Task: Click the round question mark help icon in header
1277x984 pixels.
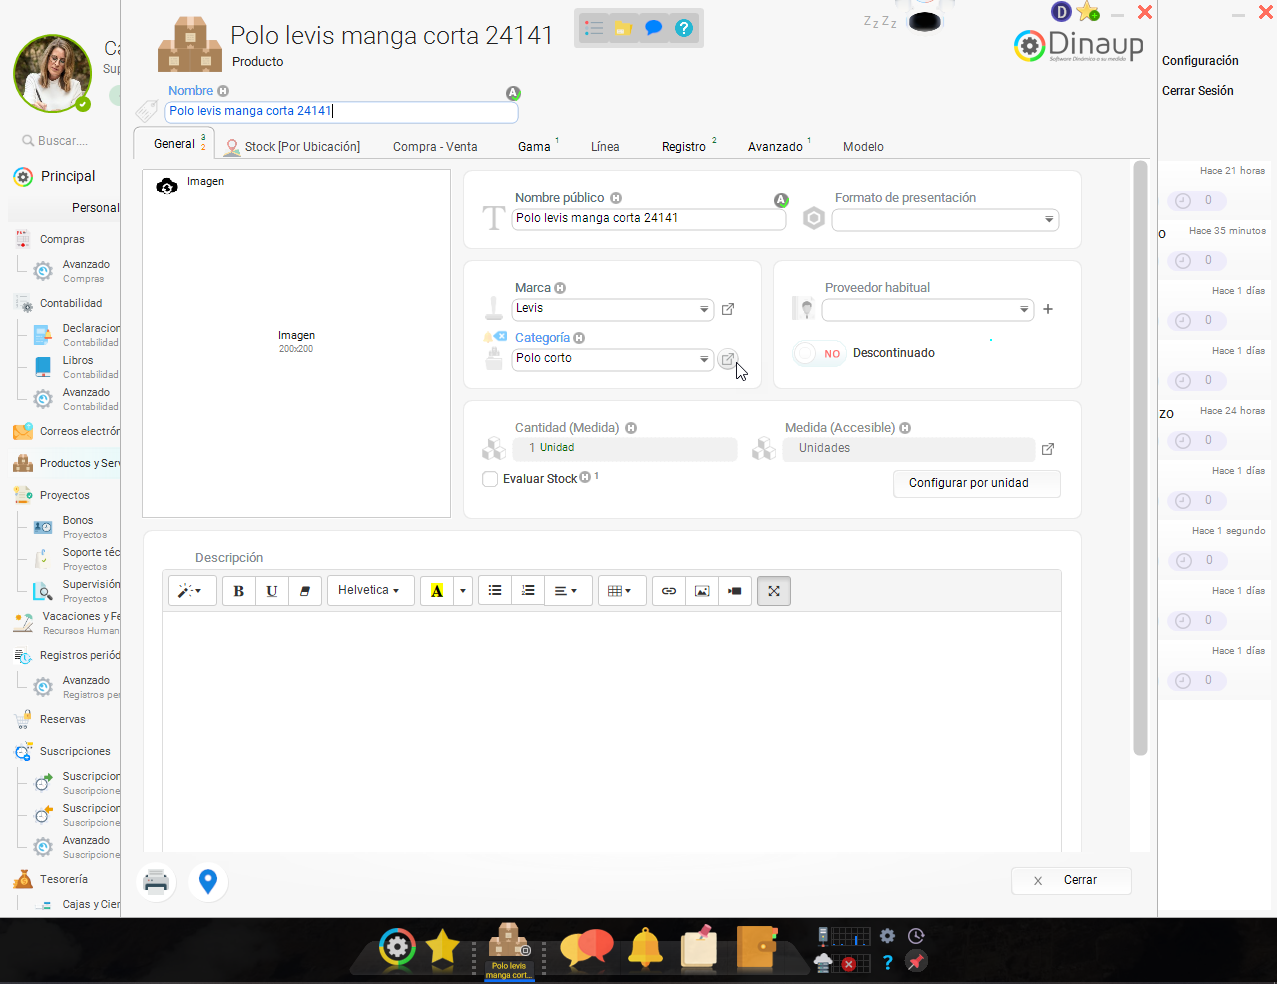Action: pos(684,28)
